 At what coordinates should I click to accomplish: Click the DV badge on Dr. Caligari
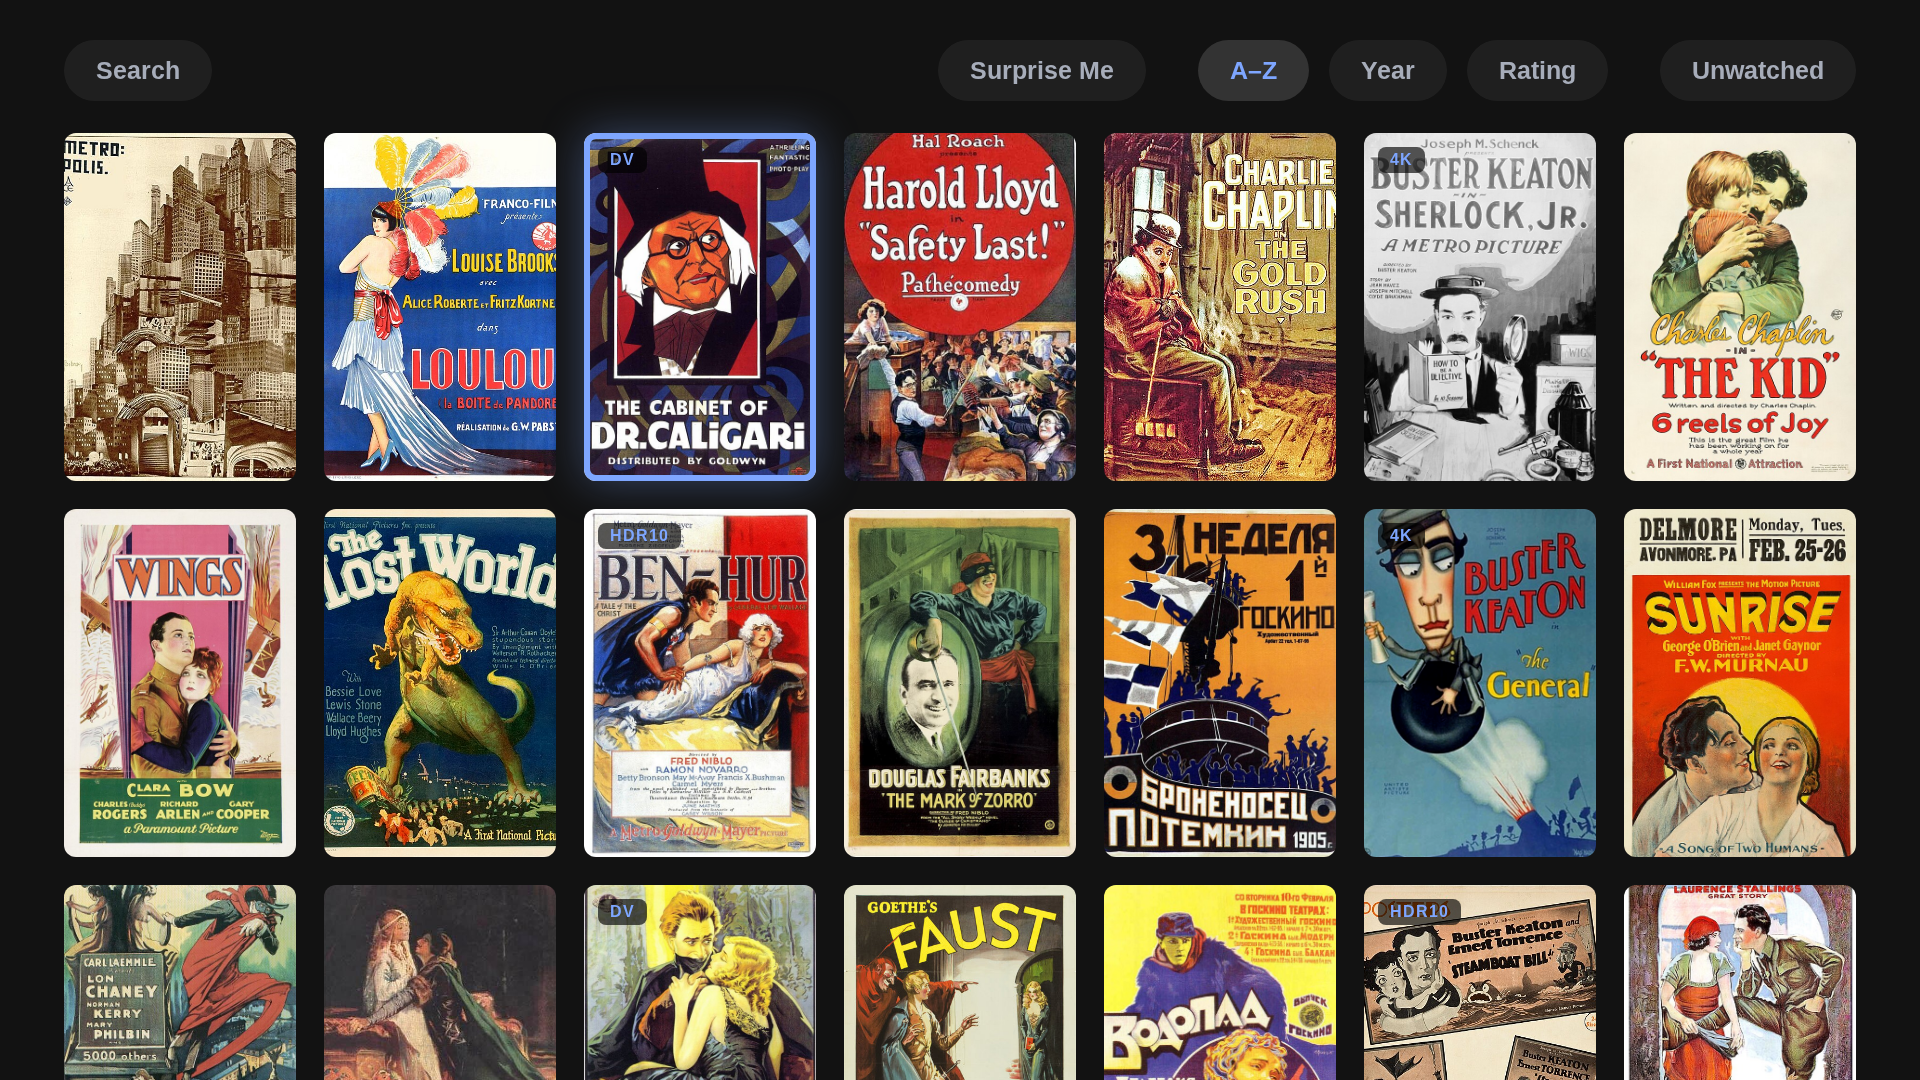(622, 159)
